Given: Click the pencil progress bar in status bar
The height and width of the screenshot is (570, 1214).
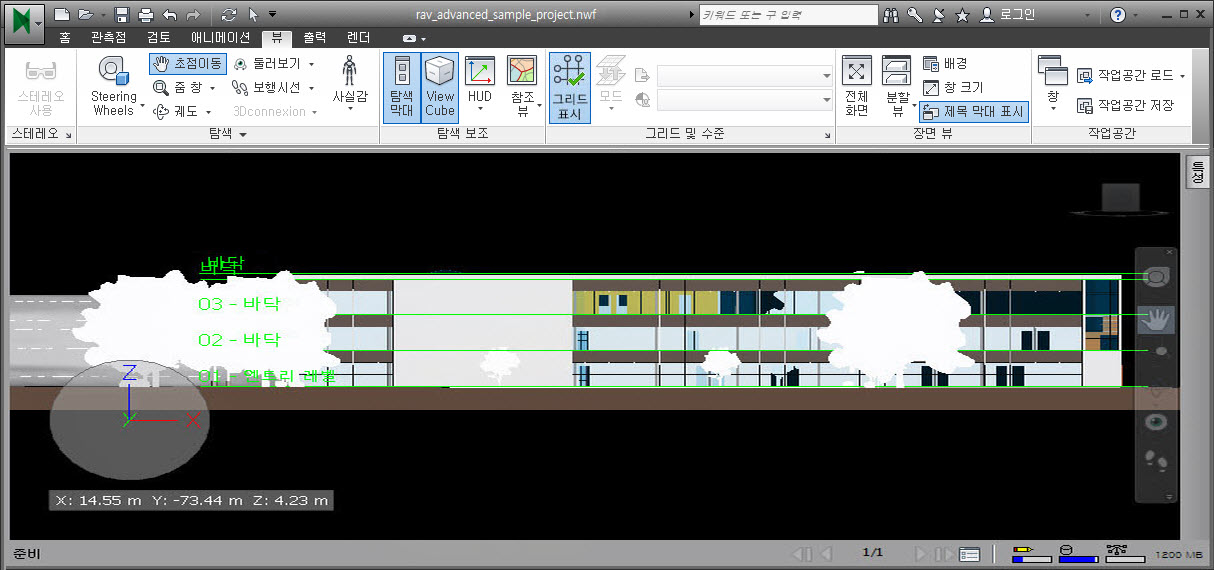Looking at the screenshot, I should [1030, 553].
